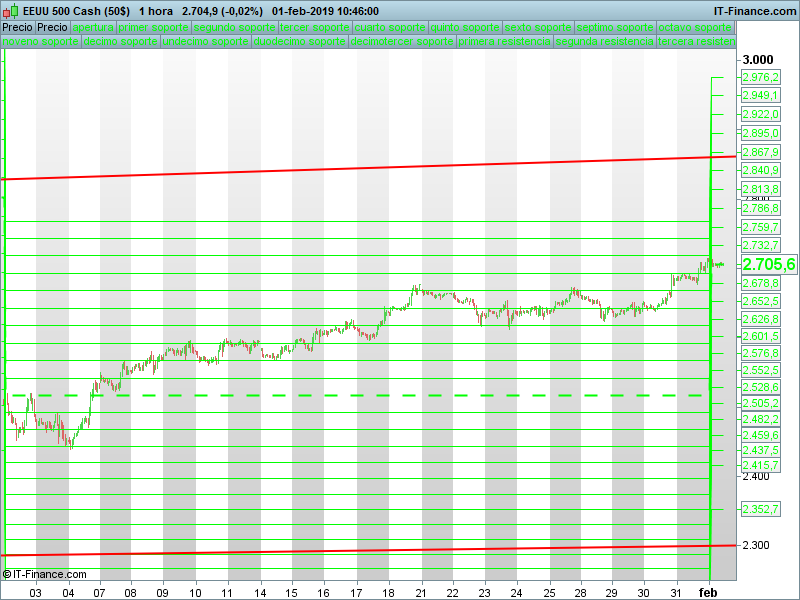Switch to the 'segundo soporte' tab
The width and height of the screenshot is (800, 600).
[234, 27]
